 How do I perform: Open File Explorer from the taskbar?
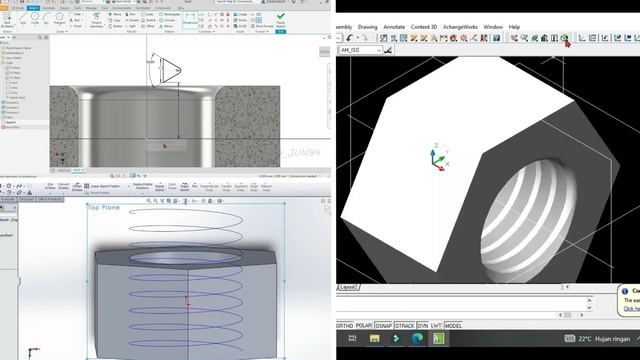point(374,338)
